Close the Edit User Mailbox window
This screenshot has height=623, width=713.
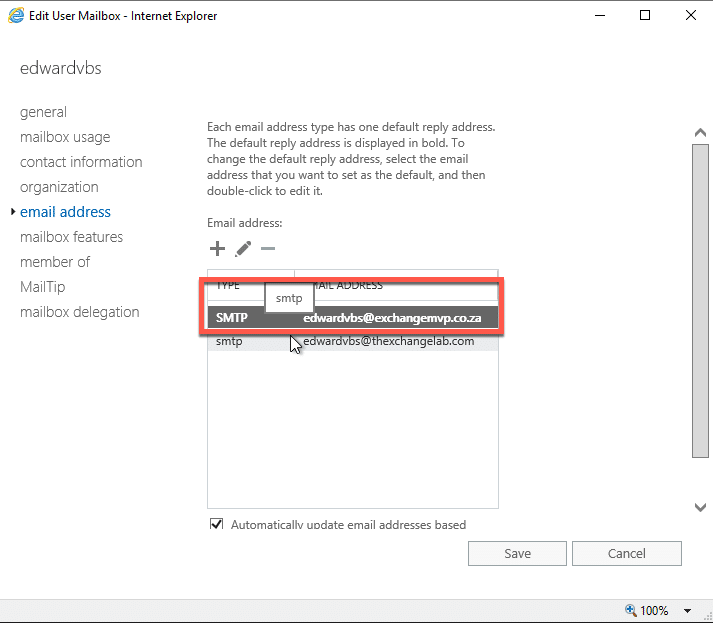(x=691, y=15)
